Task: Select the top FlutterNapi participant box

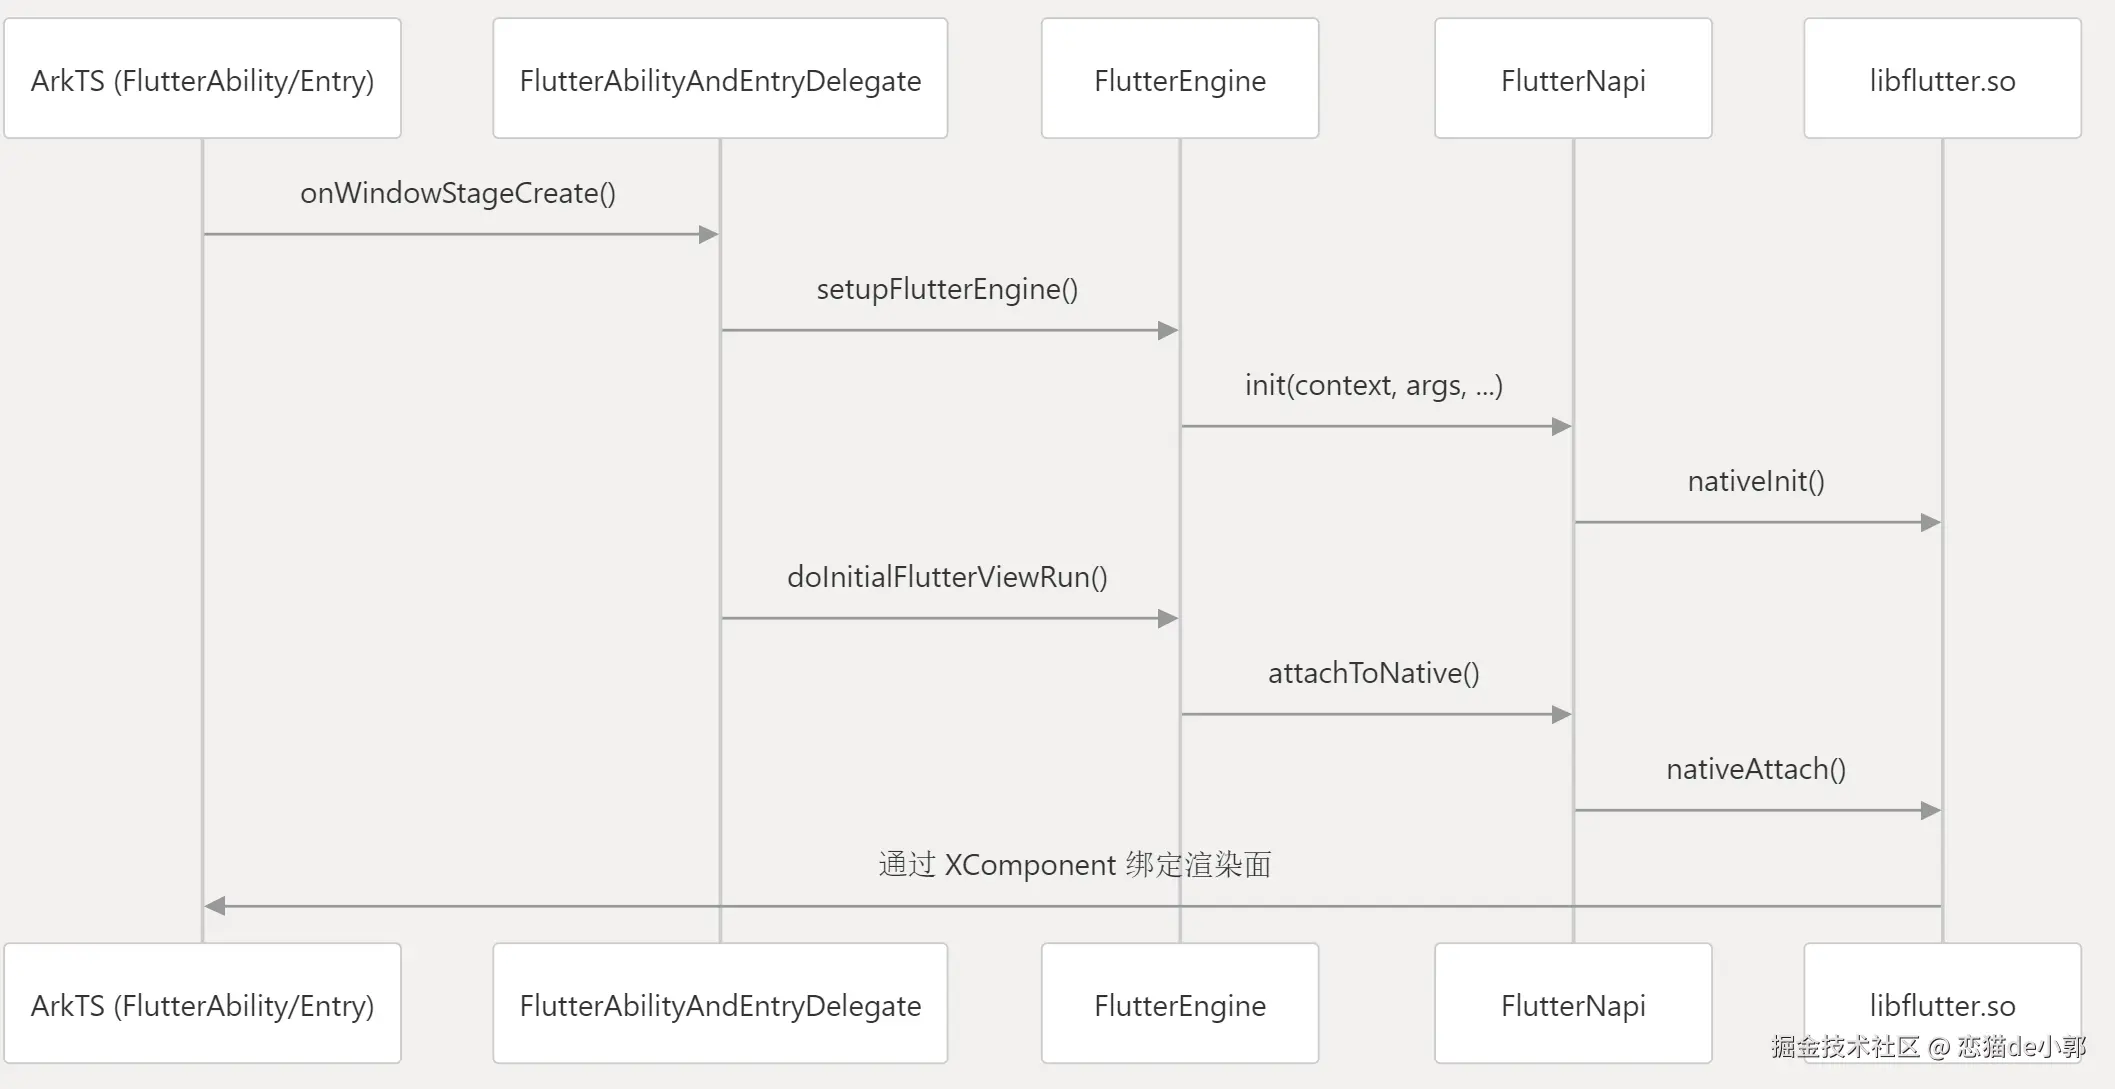Action: tap(1573, 80)
